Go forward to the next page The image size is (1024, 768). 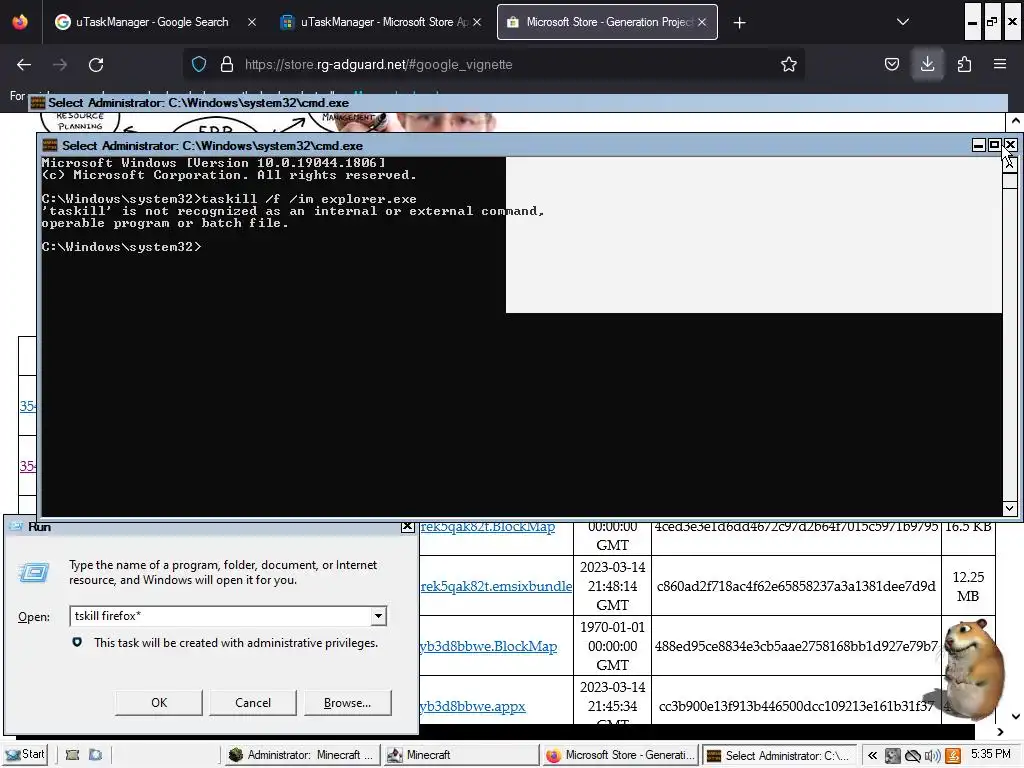click(59, 64)
